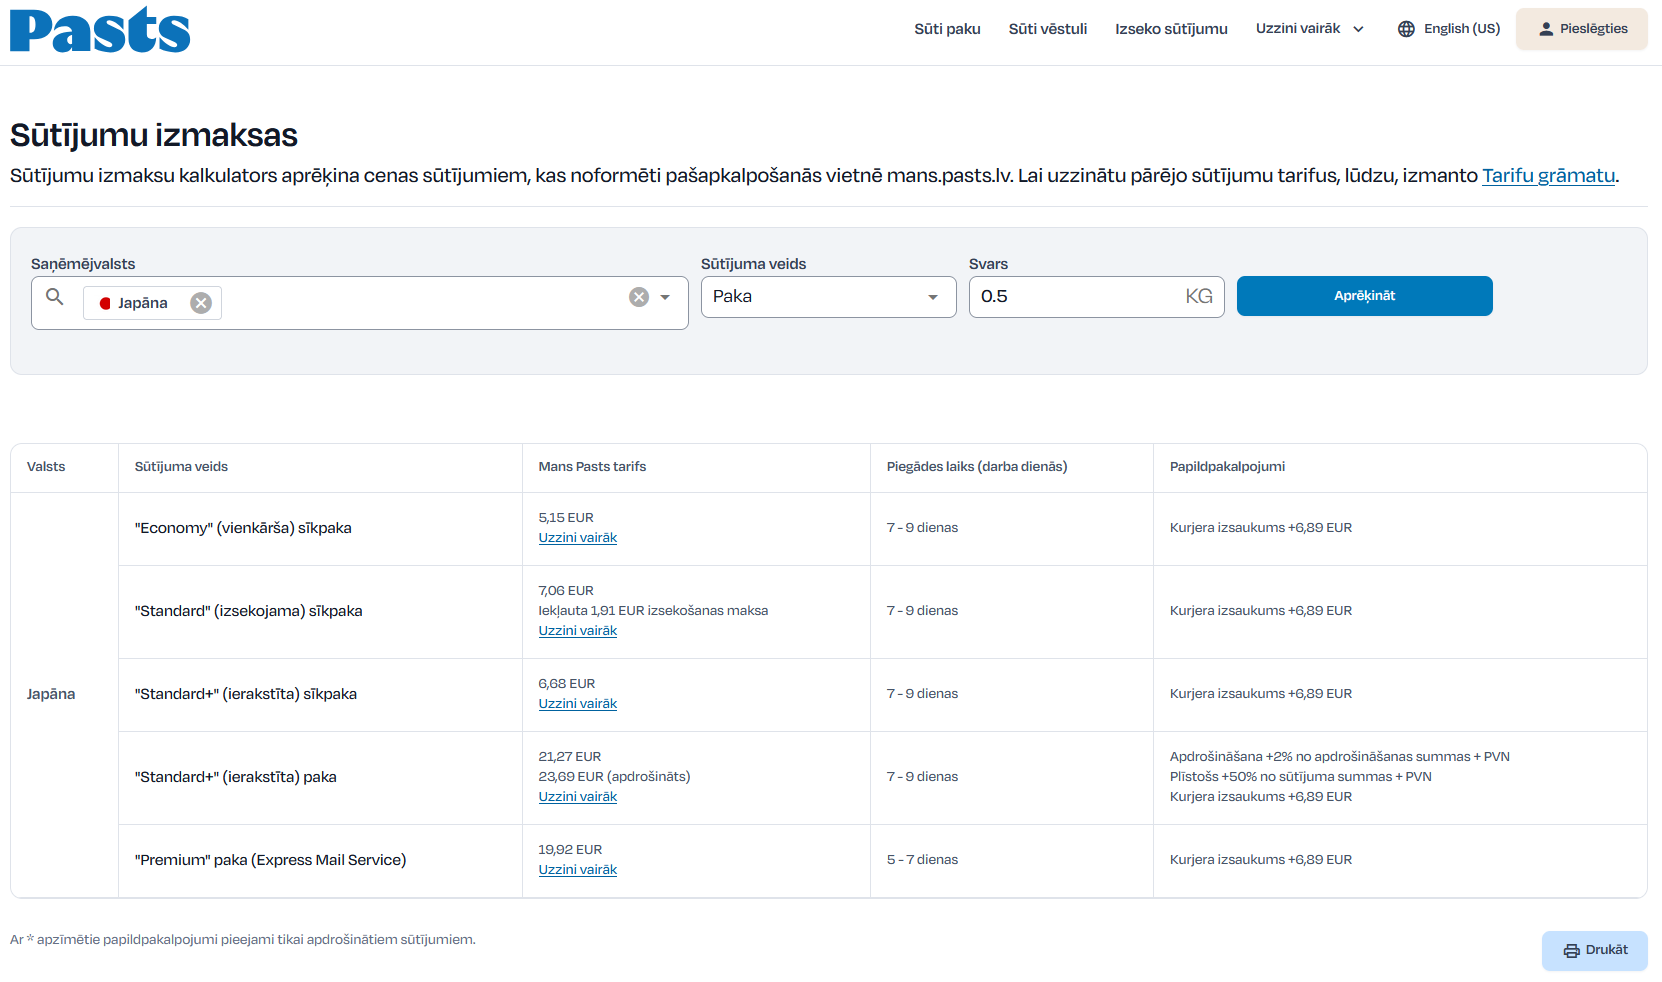Clear all selected countries in the field
The width and height of the screenshot is (1662, 982).
click(639, 297)
